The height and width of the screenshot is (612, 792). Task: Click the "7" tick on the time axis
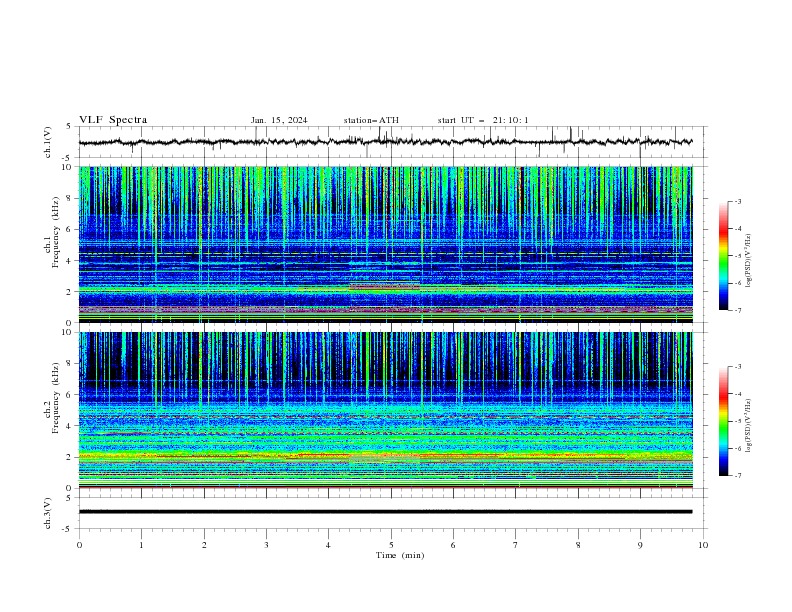coord(516,545)
